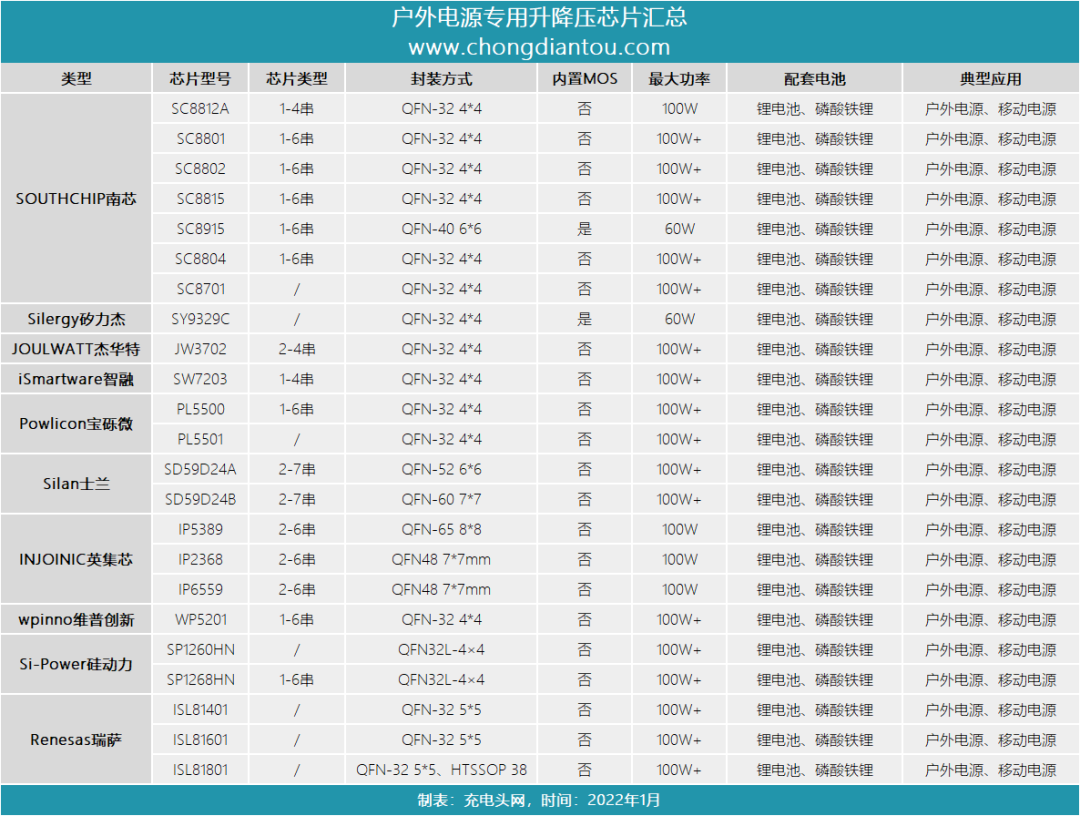Click the QFN-32 5*5、HTSSOP 38 cell
Screen dimensions: 1080x816
pyautogui.click(x=442, y=770)
